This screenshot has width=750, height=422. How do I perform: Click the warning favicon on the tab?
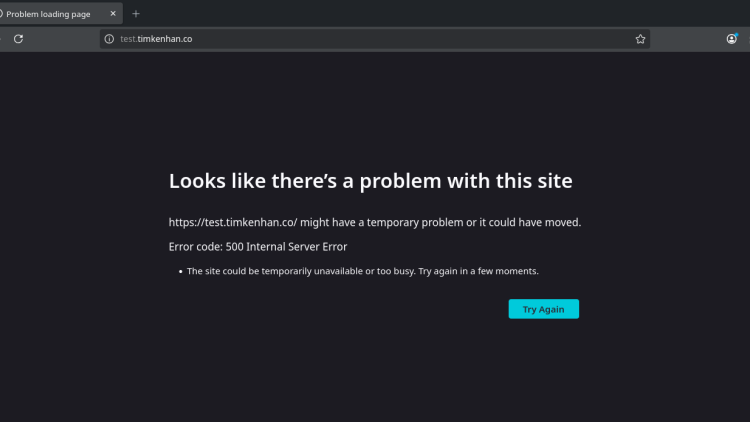[x=1, y=14]
